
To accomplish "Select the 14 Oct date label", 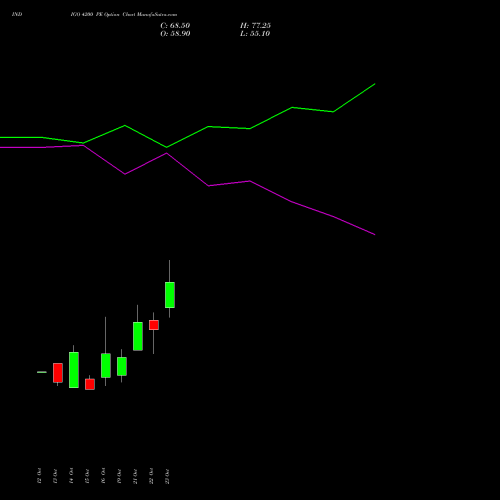I will pyautogui.click(x=71, y=476).
